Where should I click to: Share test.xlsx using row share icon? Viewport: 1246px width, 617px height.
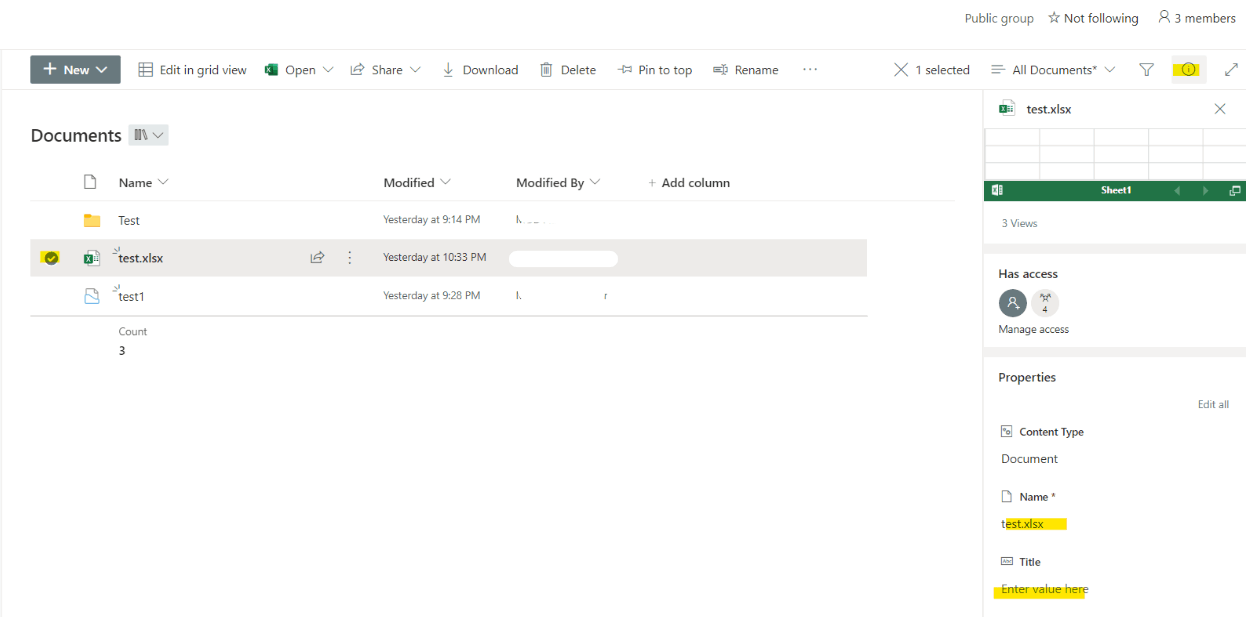[x=317, y=258]
